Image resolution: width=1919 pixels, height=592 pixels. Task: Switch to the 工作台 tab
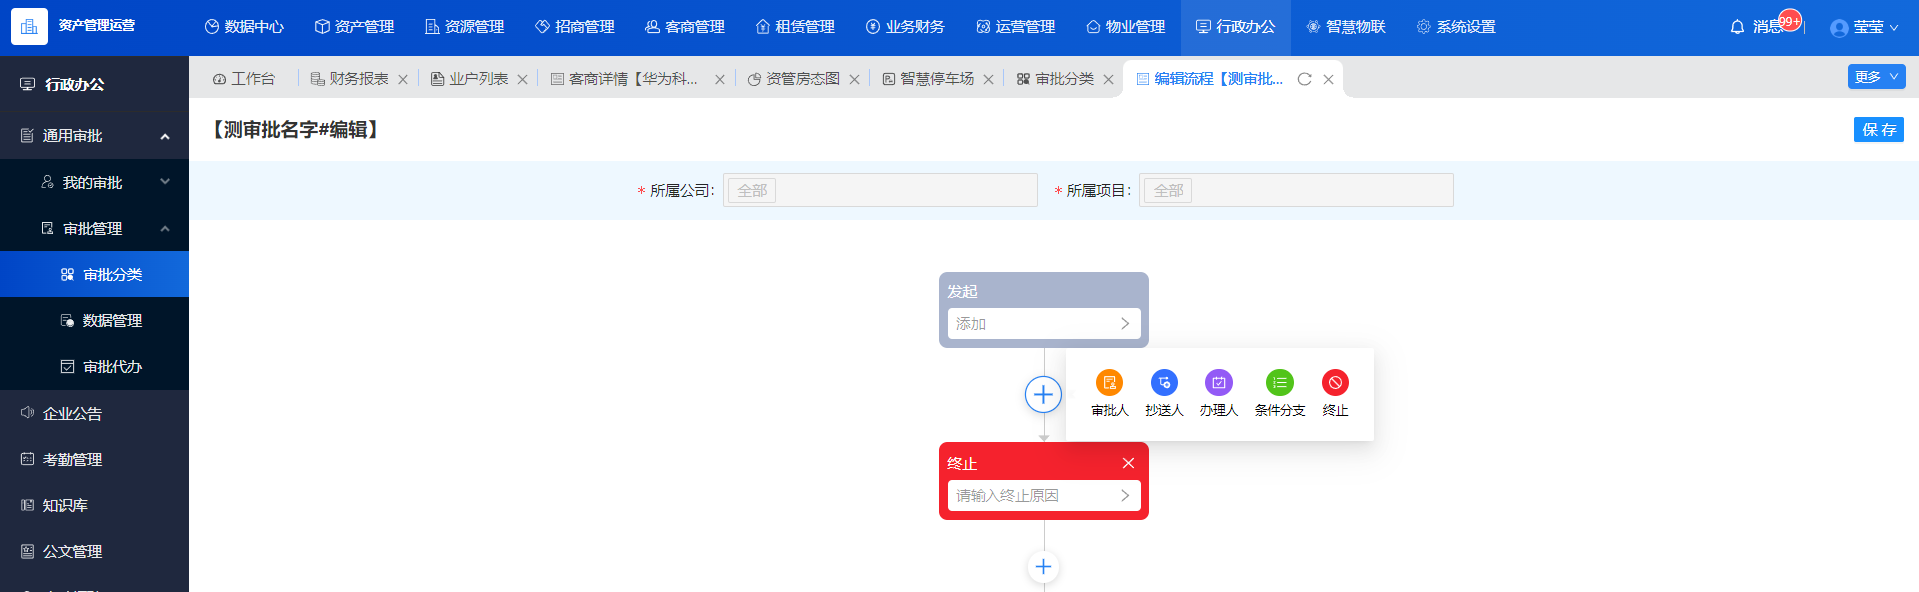[x=244, y=79]
